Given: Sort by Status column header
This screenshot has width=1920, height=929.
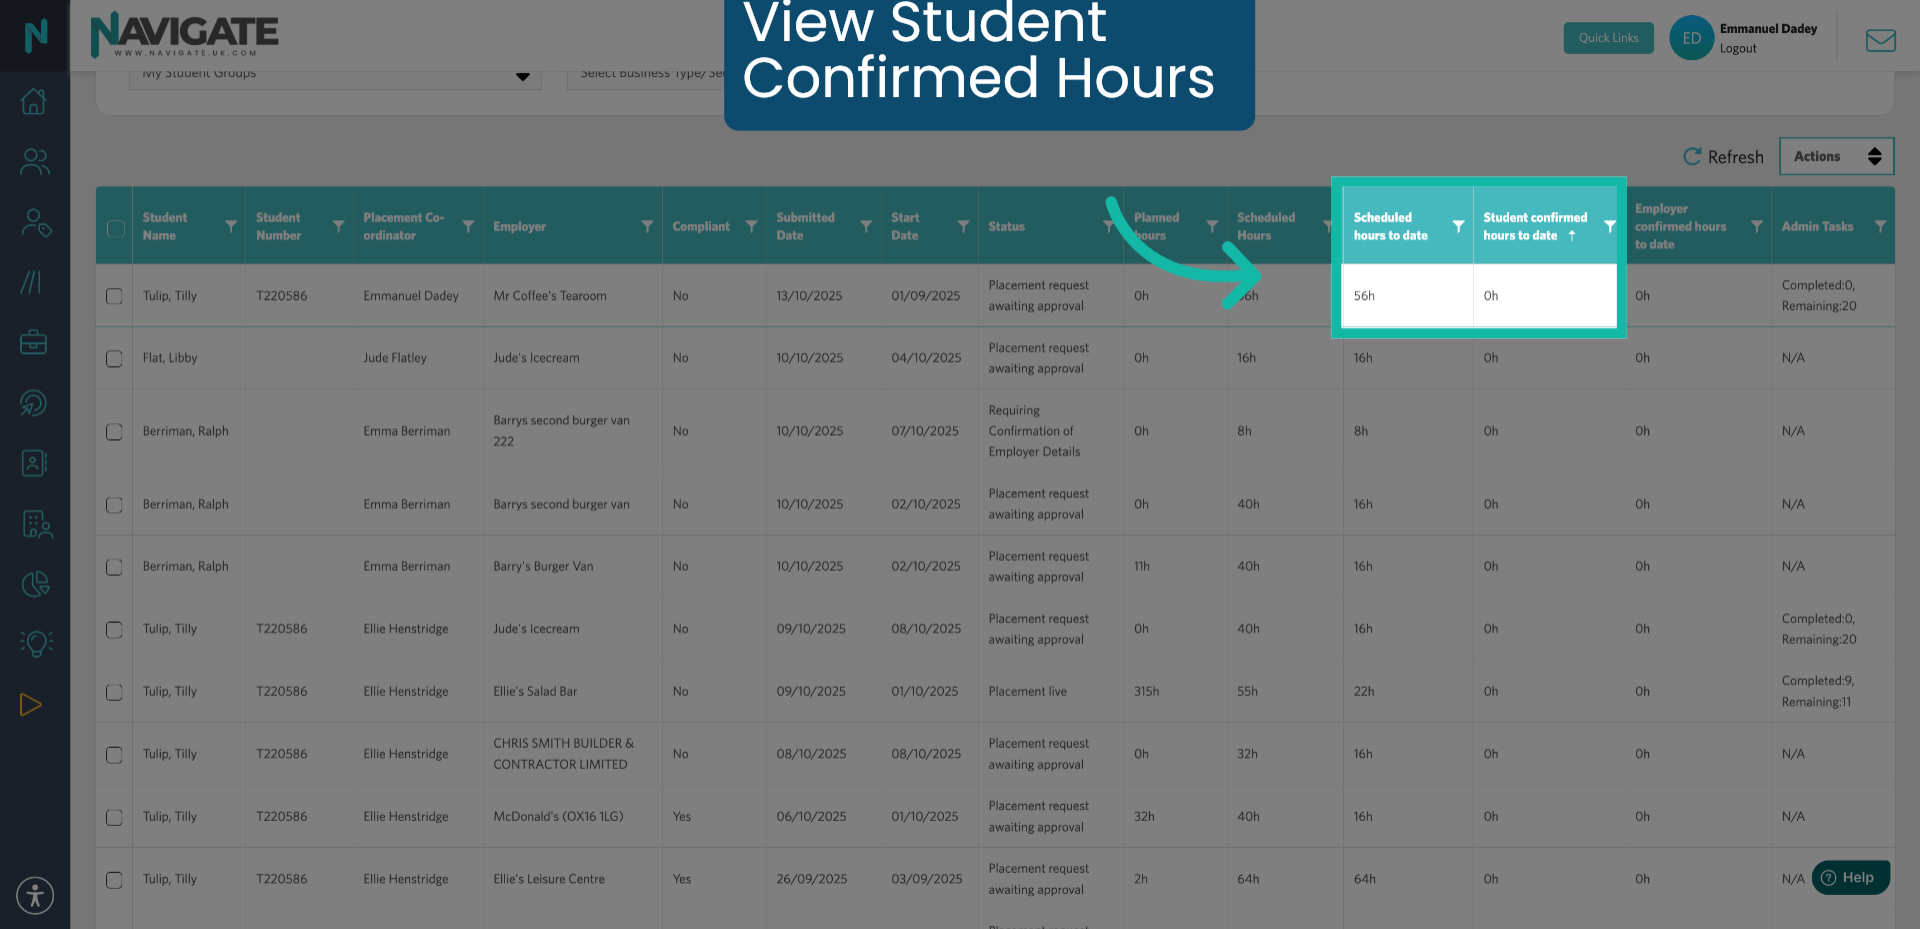Looking at the screenshot, I should point(1006,226).
